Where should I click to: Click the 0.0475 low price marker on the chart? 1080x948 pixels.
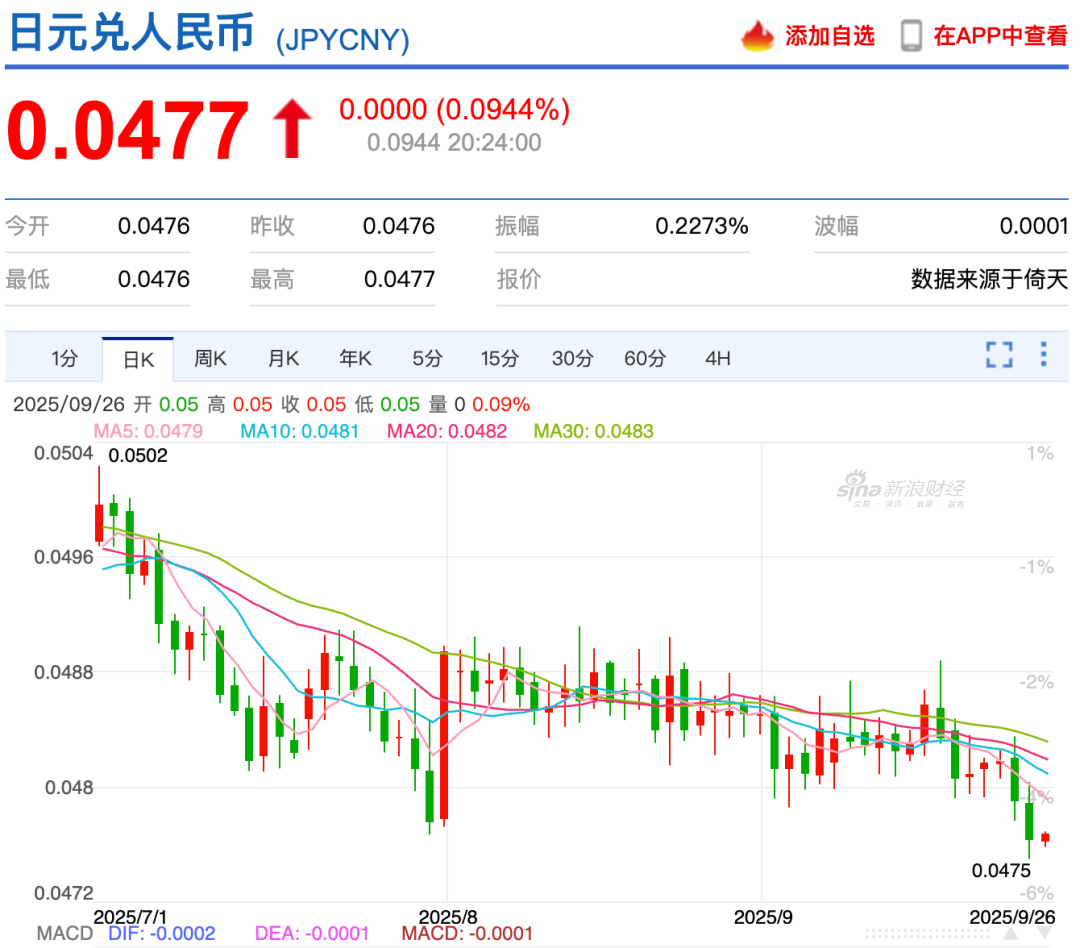[1001, 871]
